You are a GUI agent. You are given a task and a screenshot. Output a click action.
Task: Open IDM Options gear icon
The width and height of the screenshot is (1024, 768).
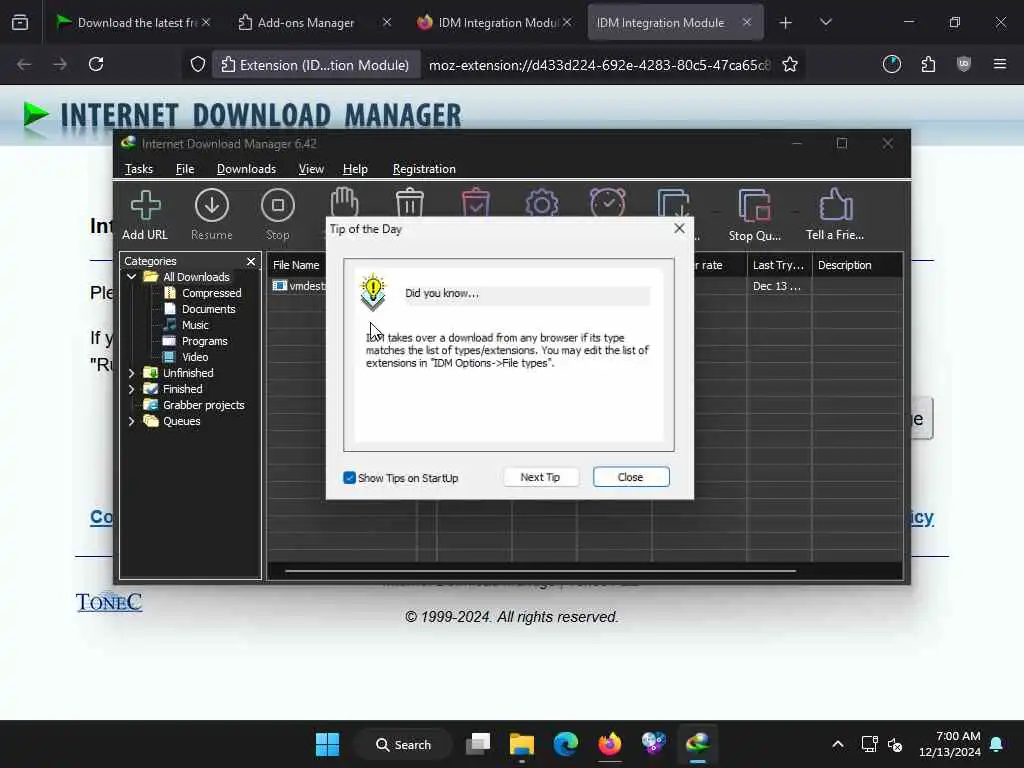click(x=542, y=202)
